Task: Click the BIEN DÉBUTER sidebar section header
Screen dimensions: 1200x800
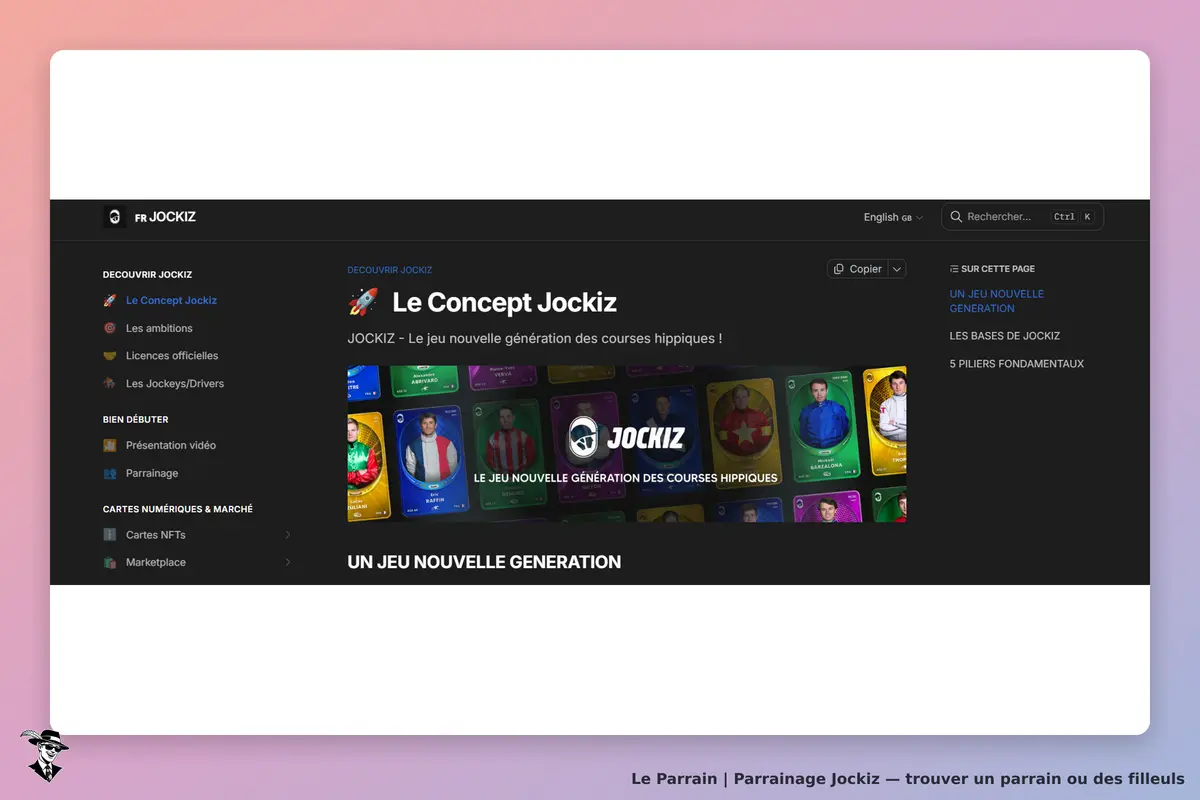Action: (x=136, y=420)
